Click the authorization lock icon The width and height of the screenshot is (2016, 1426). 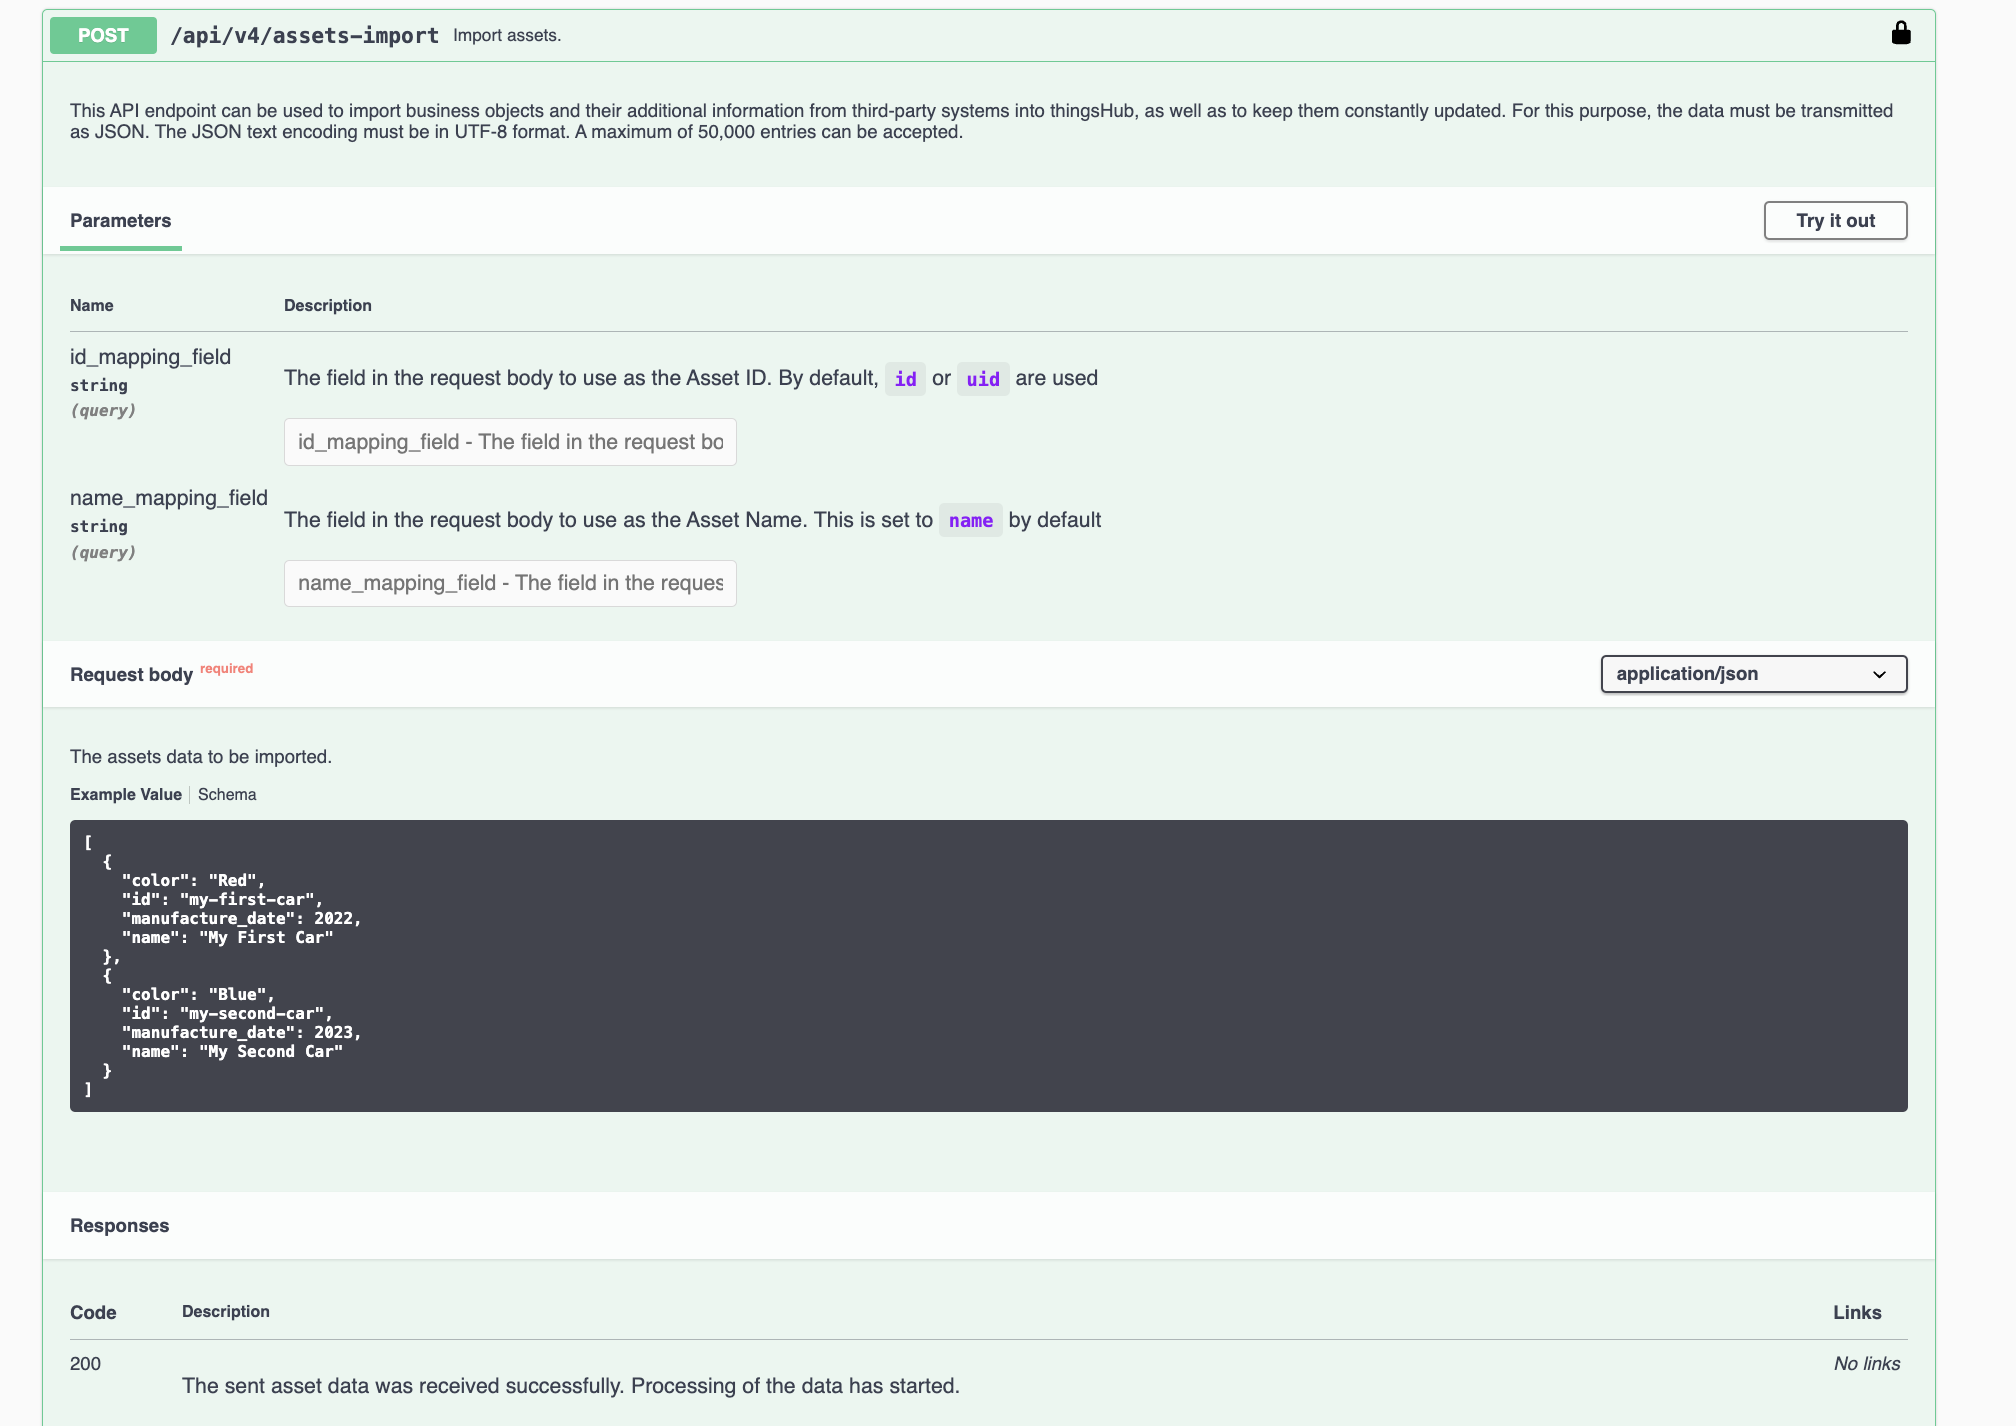(x=1900, y=34)
